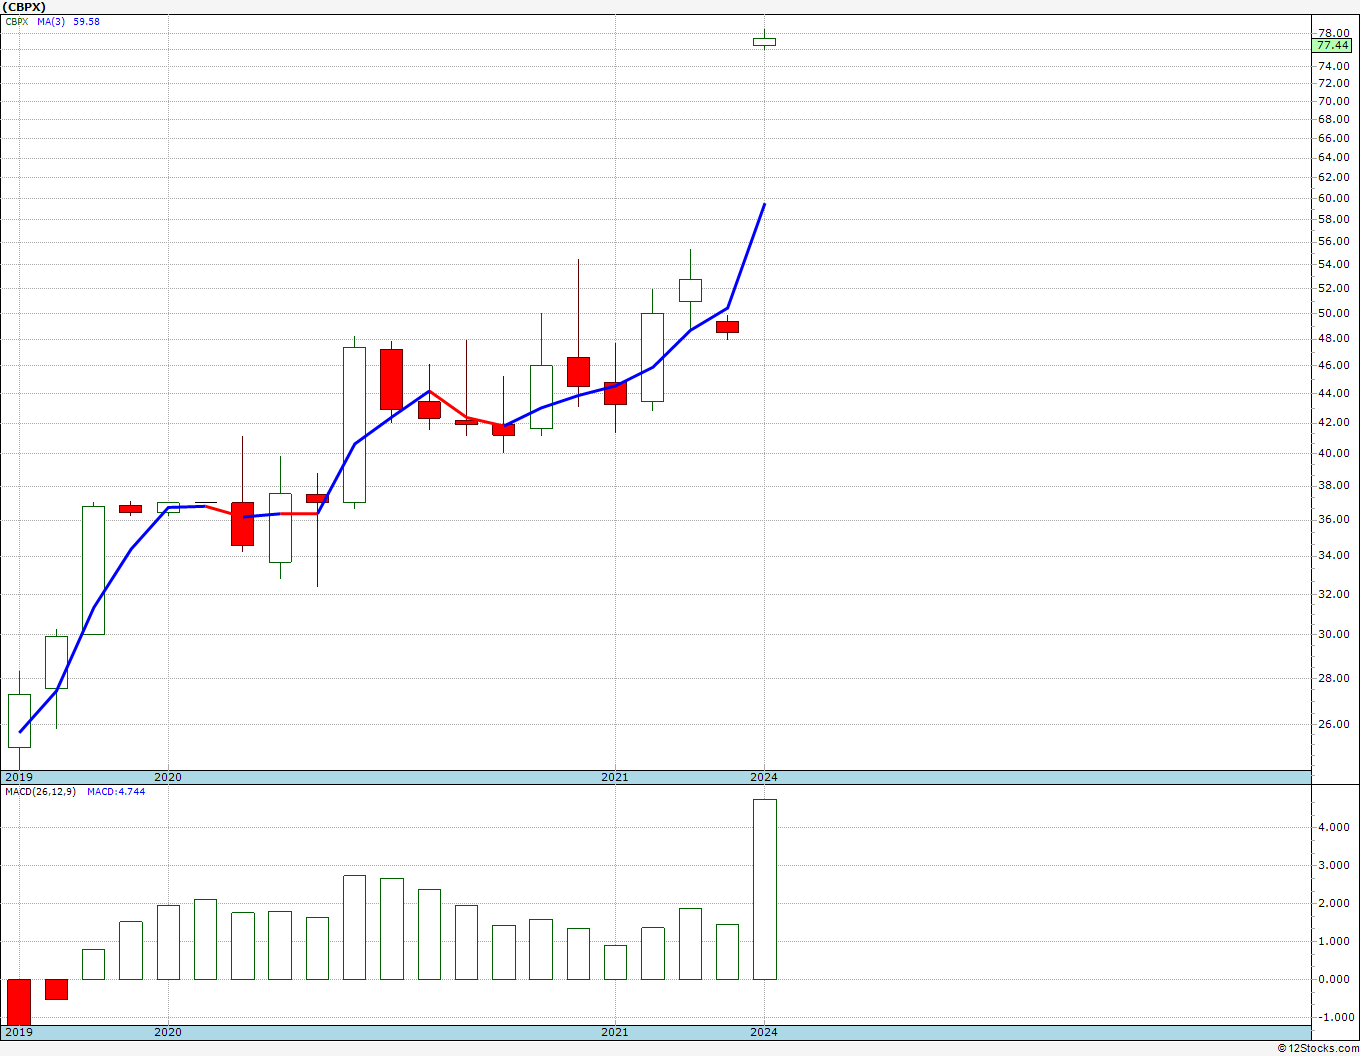Click 2024 on the price chart timeline

pos(764,777)
